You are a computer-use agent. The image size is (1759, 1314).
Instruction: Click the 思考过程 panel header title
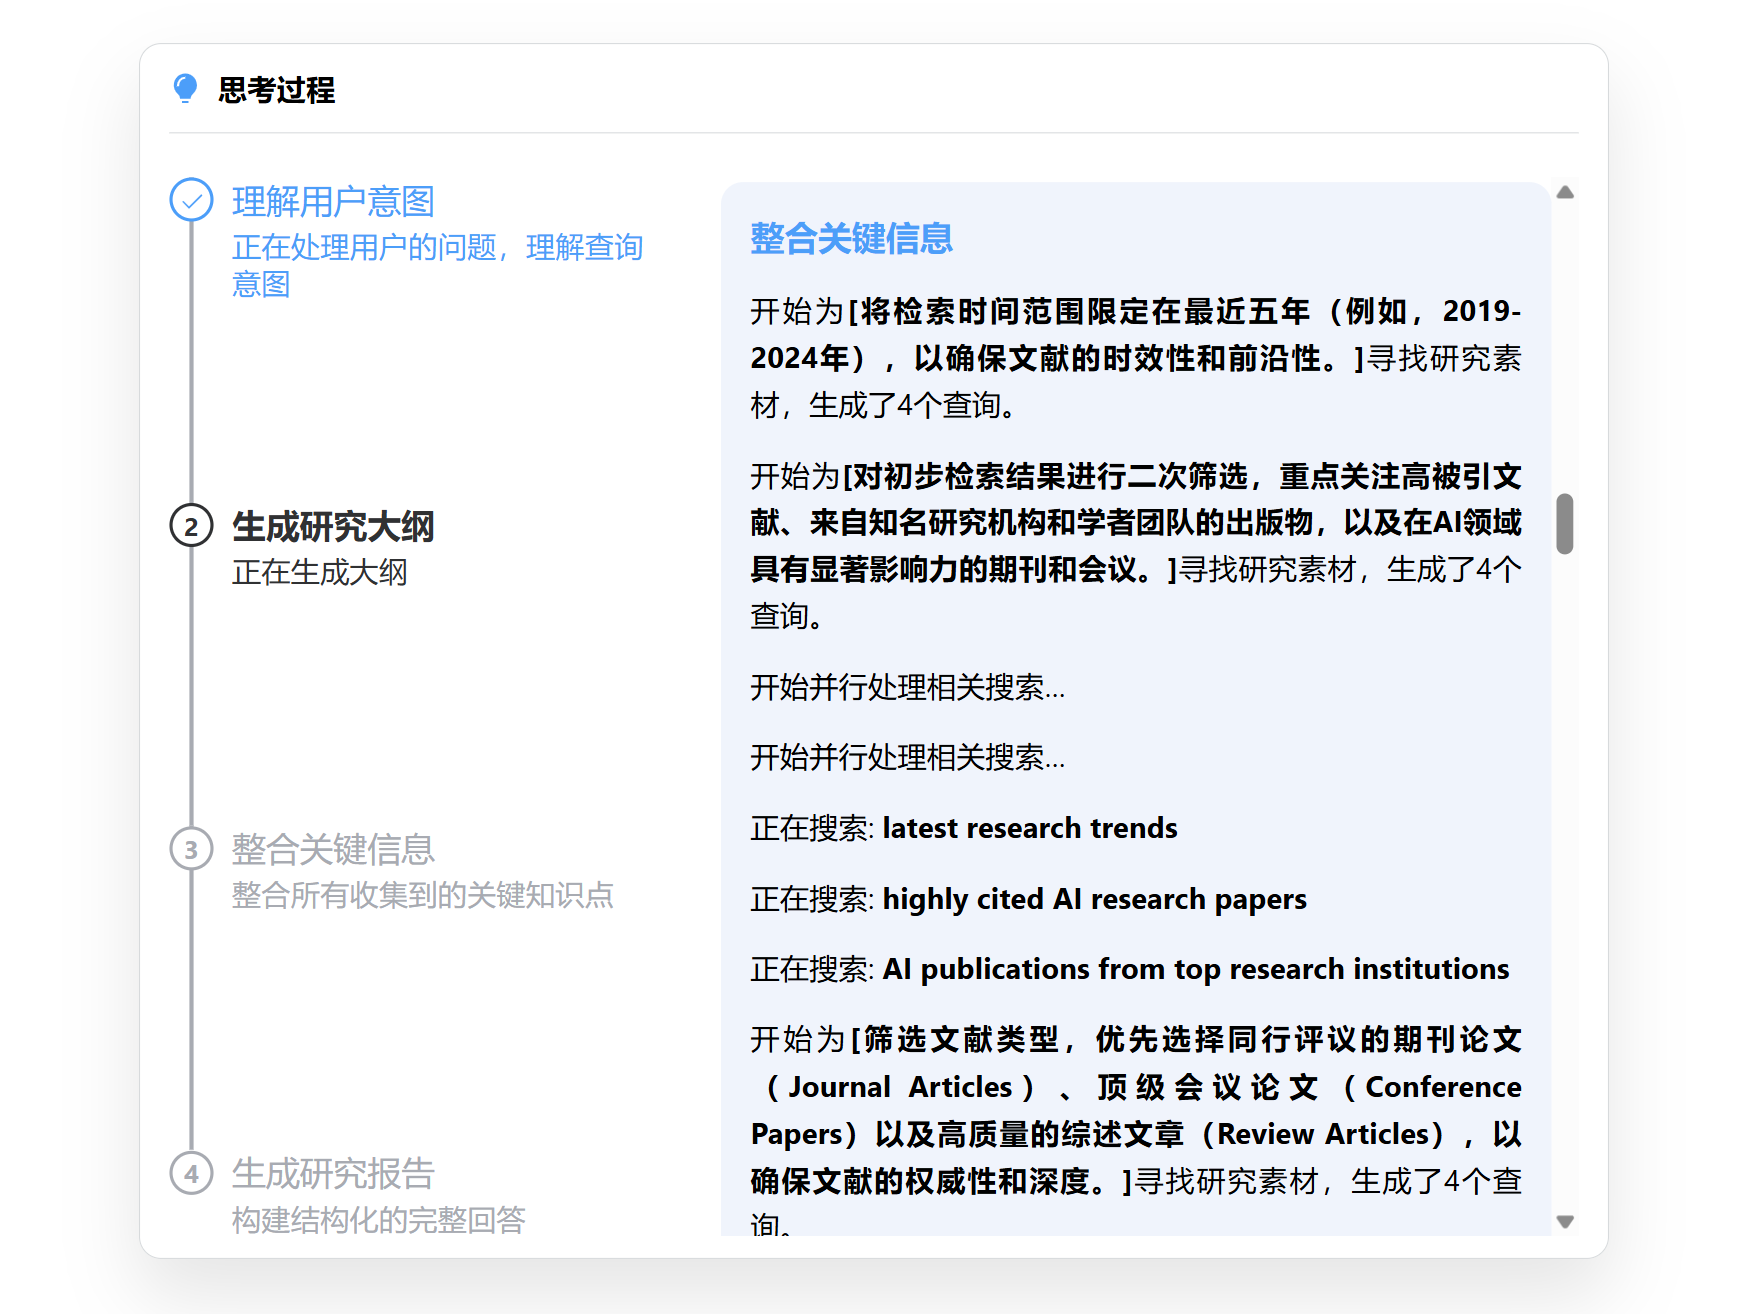coord(277,90)
